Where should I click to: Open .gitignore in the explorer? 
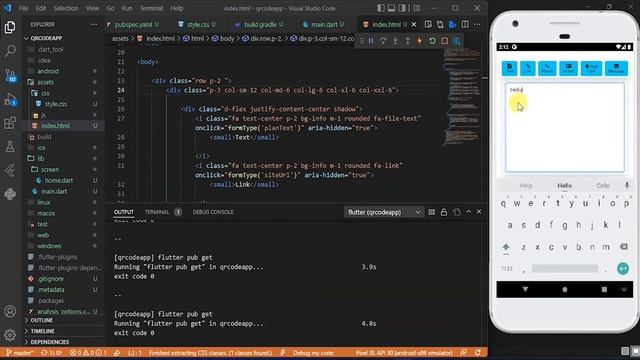click(51, 279)
